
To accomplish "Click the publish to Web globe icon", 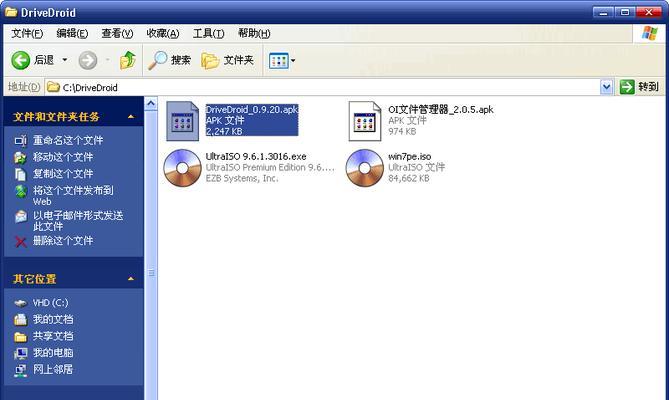I will pyautogui.click(x=20, y=191).
